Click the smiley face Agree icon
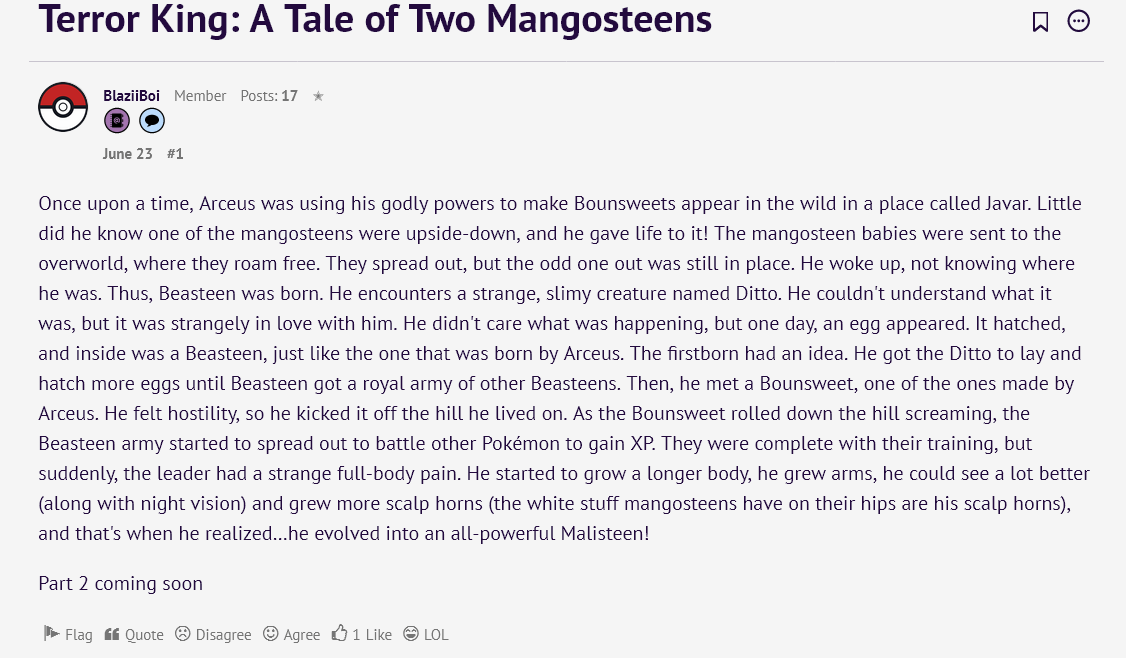The image size is (1126, 658). click(x=271, y=634)
